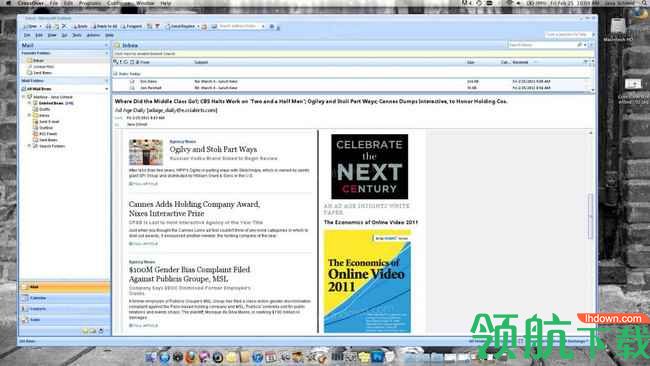Click the Forward button

[x=131, y=26]
